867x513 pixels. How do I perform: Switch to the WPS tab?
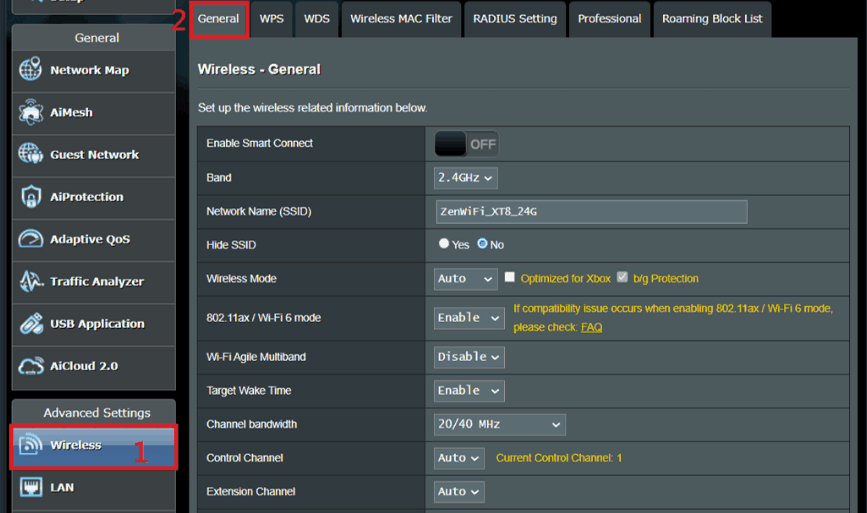[271, 19]
